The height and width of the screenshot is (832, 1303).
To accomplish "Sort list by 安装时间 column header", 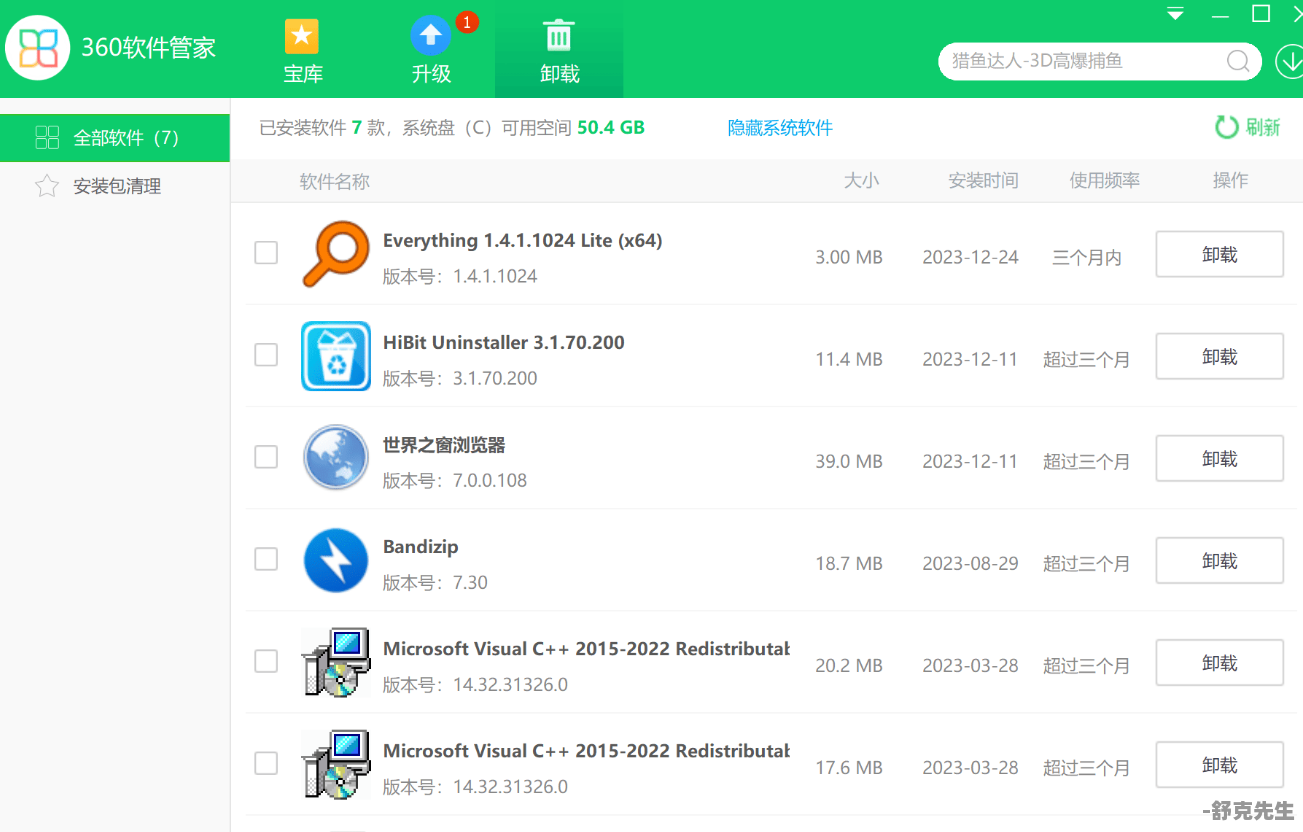I will 983,181.
